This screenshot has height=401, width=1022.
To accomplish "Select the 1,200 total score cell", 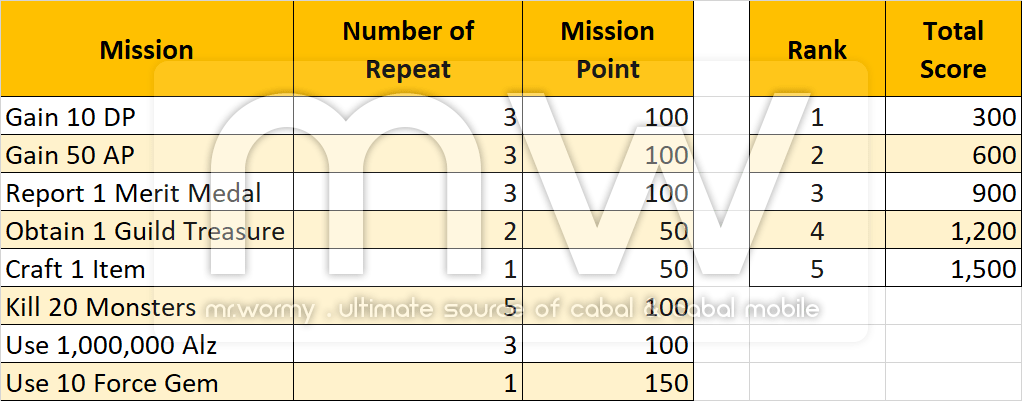I will [x=953, y=231].
